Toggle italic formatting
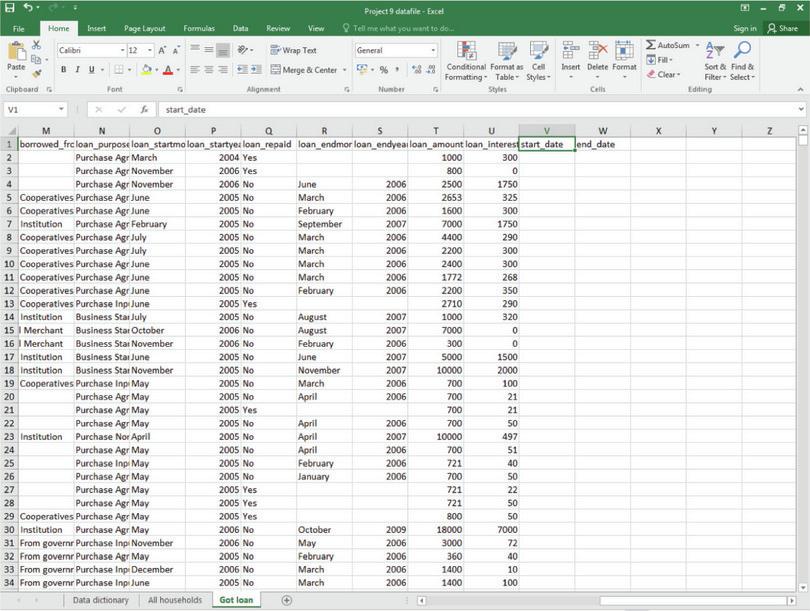This screenshot has height=611, width=810. (76, 71)
